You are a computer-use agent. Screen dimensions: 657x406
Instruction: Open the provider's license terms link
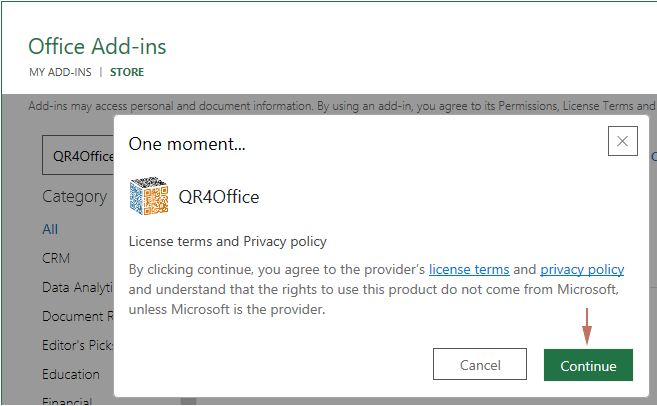point(469,270)
